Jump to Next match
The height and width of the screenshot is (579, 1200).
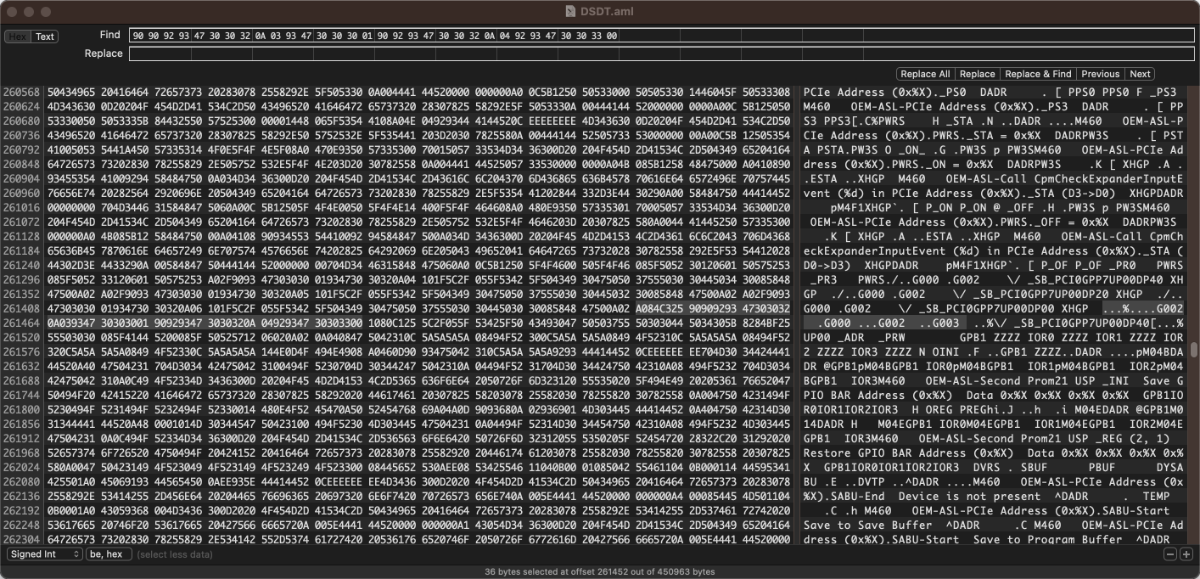point(1140,74)
